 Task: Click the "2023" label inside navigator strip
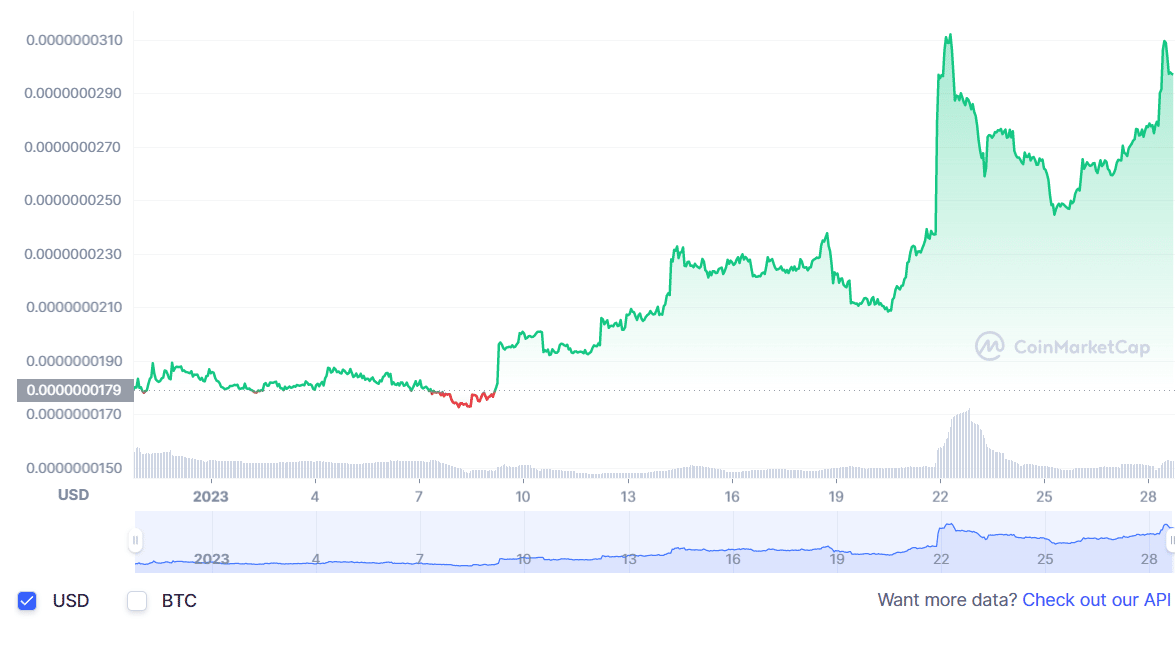click(x=211, y=559)
